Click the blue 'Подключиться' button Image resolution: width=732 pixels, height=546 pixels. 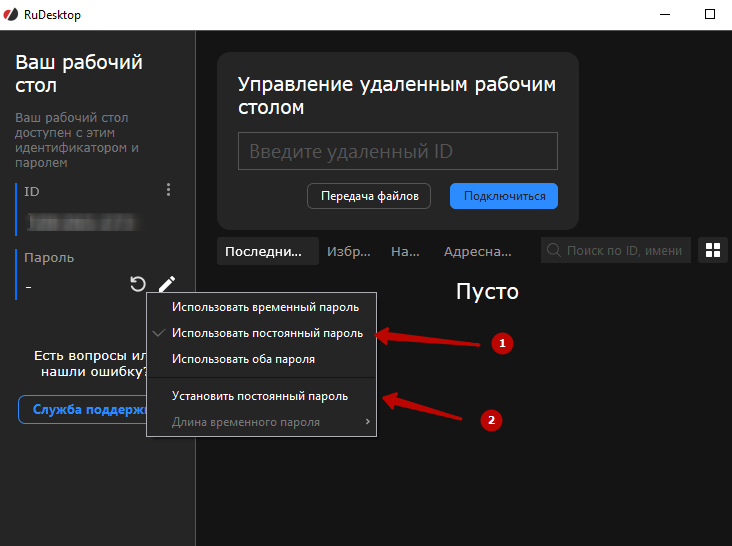tap(504, 196)
